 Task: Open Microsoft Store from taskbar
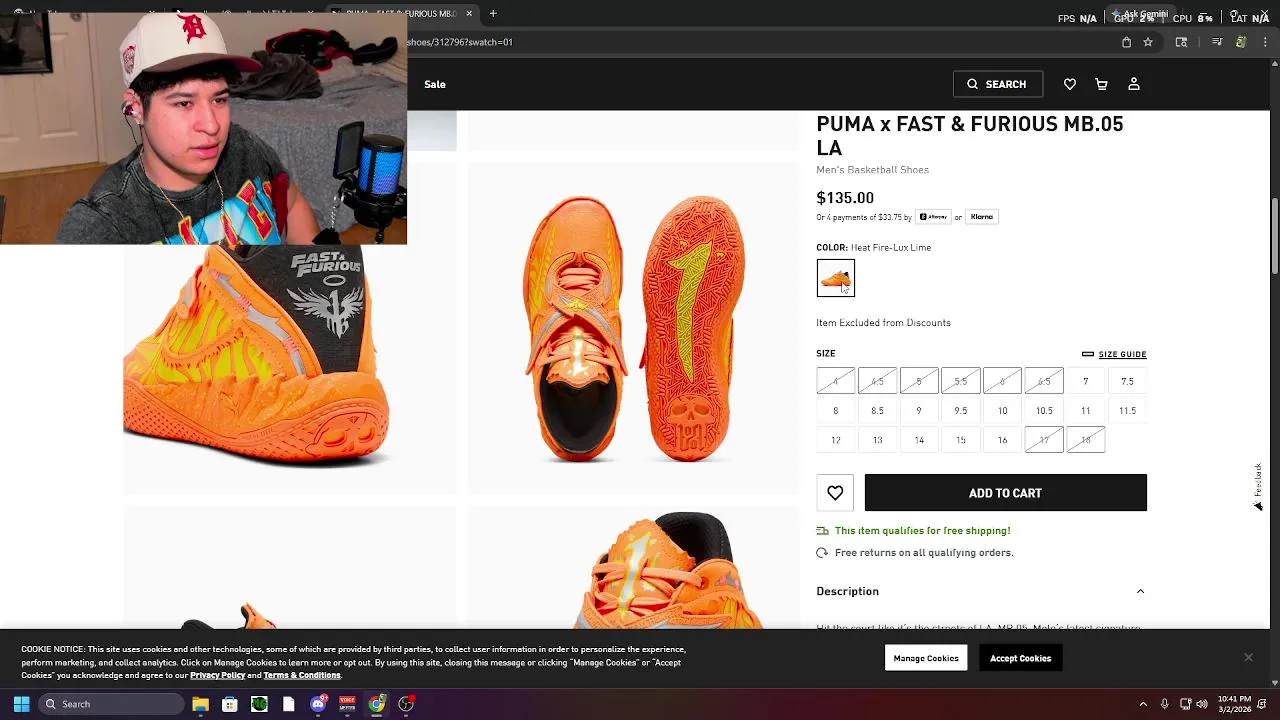[x=229, y=704]
